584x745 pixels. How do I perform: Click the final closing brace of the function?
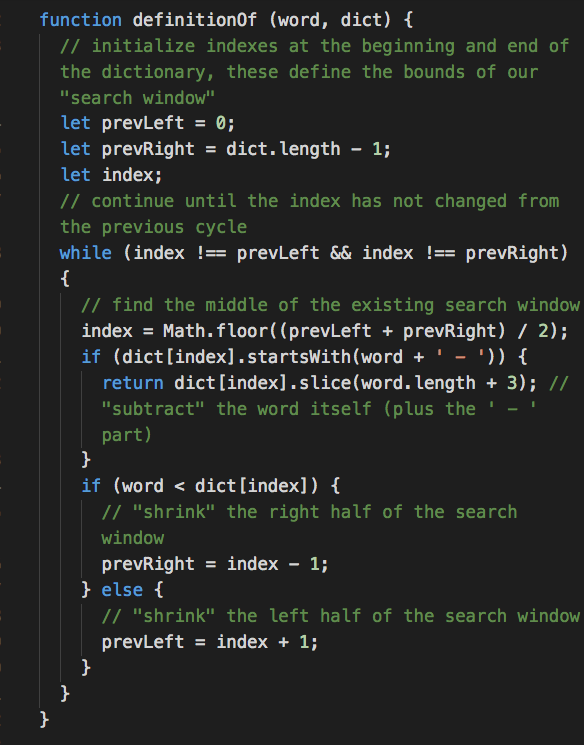[x=44, y=719]
